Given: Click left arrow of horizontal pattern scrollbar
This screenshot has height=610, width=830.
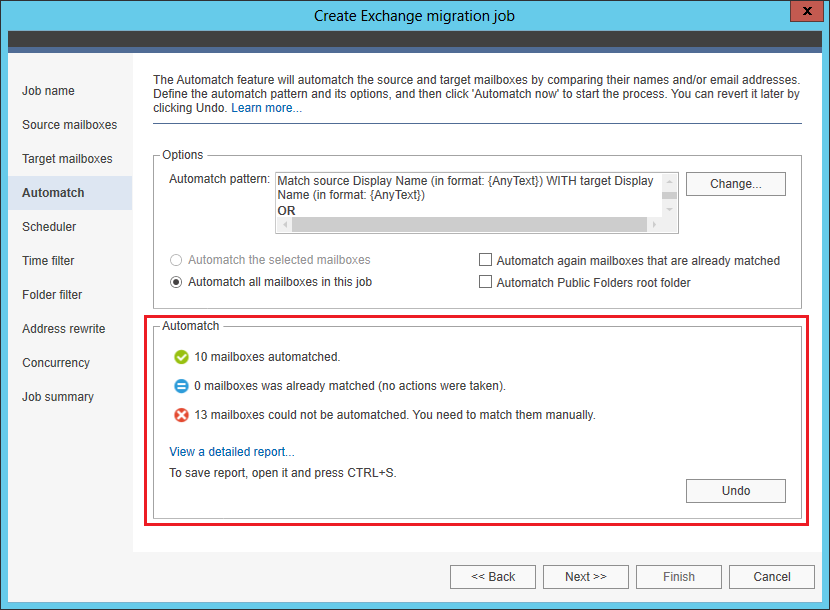Looking at the screenshot, I should [285, 225].
